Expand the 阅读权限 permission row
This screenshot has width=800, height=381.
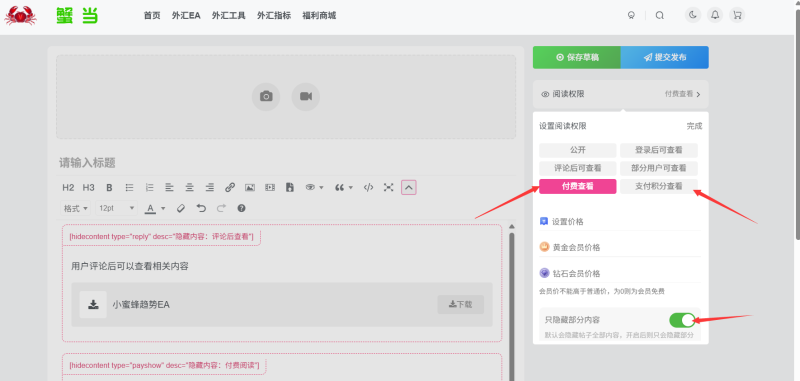621,94
